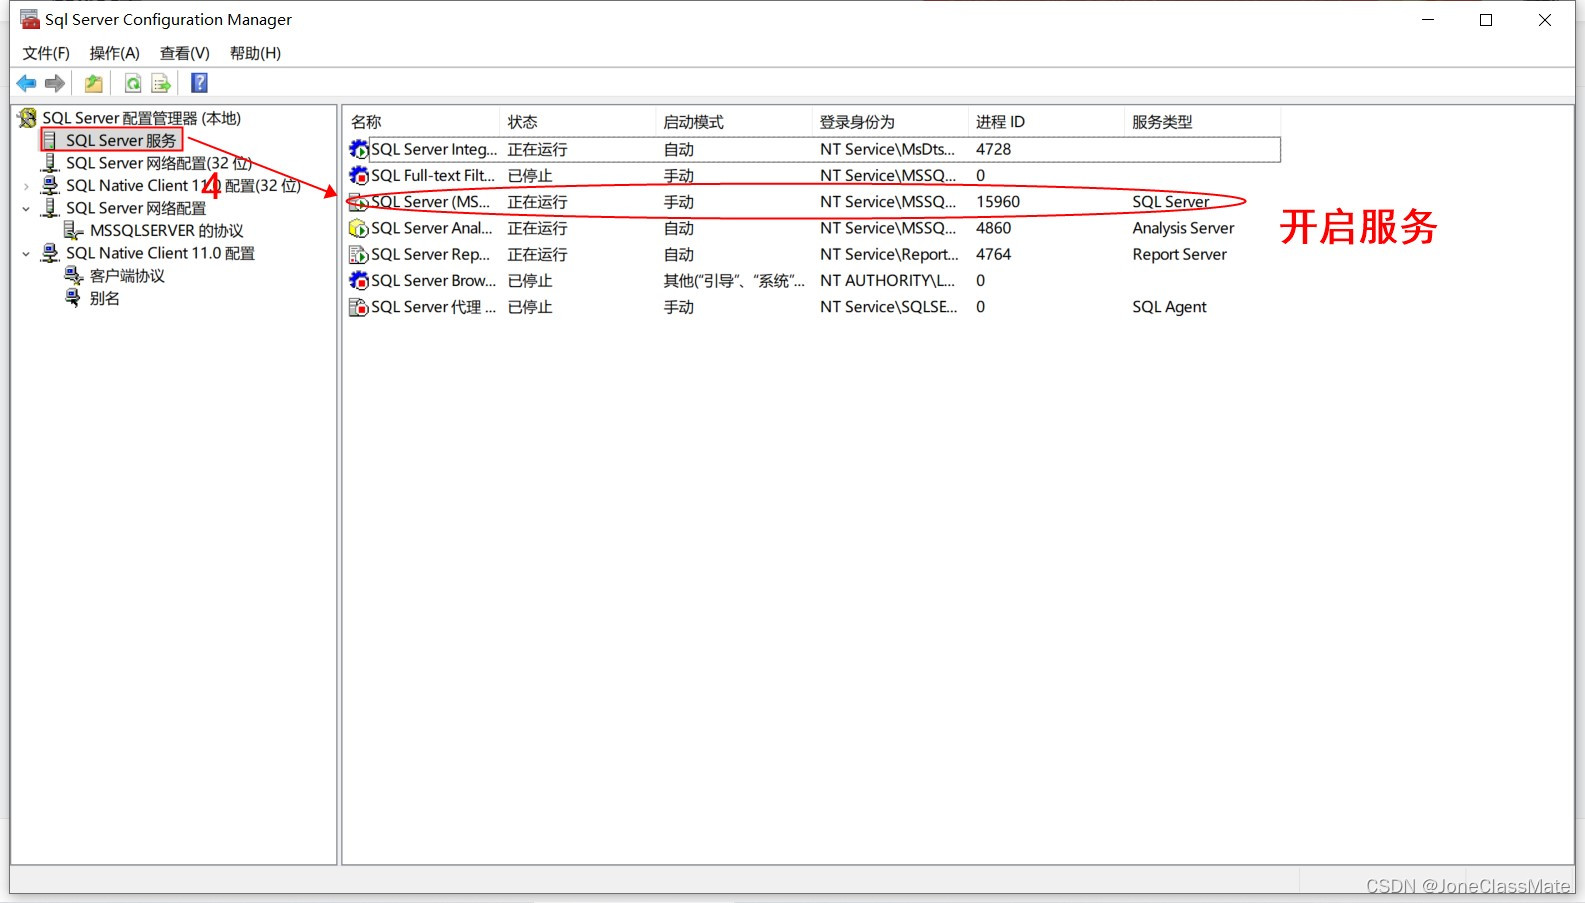Sort by the 状态 column header
The image size is (1585, 903).
(577, 122)
